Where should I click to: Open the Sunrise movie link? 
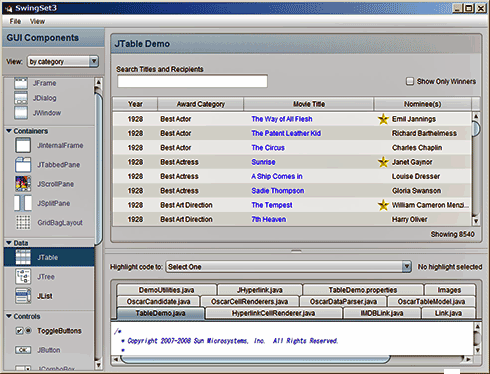tap(263, 162)
